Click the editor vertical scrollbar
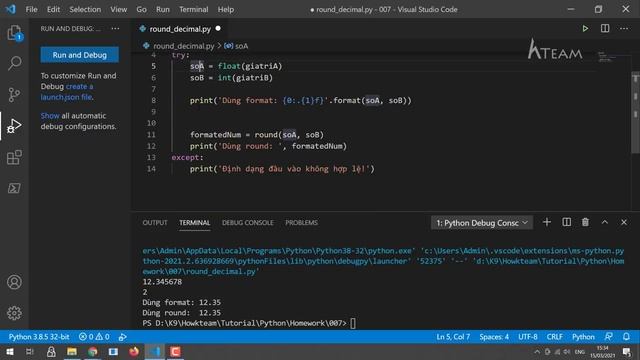This screenshot has height=360, width=640. click(x=636, y=113)
